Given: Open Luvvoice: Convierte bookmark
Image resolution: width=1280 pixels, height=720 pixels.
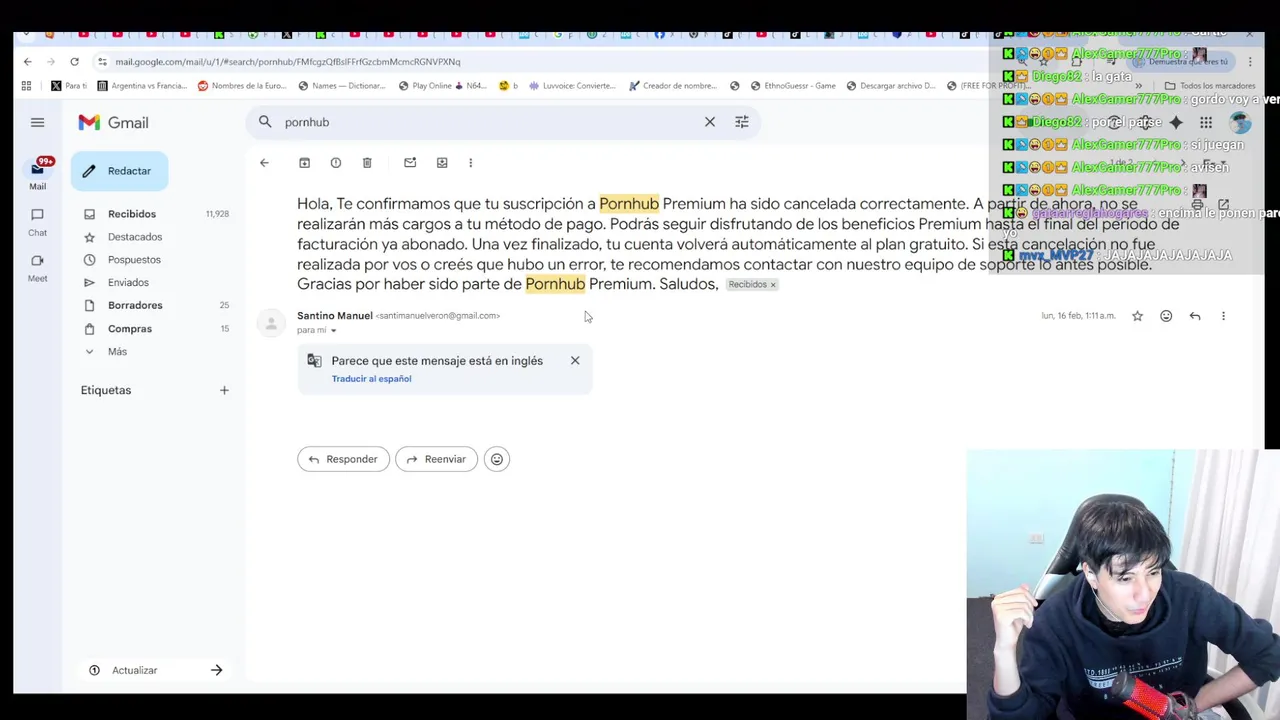Looking at the screenshot, I should point(571,86).
